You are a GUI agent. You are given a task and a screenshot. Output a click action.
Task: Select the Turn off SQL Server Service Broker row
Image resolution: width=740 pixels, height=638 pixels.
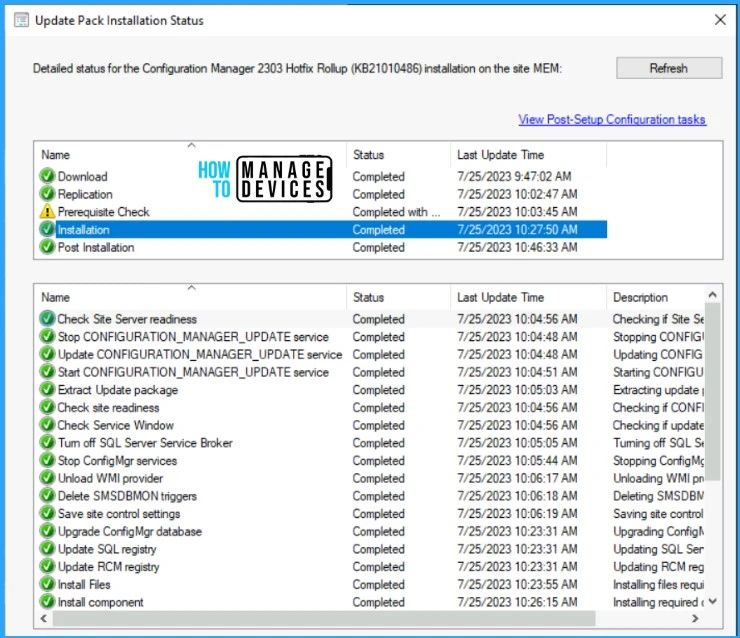pyautogui.click(x=370, y=443)
